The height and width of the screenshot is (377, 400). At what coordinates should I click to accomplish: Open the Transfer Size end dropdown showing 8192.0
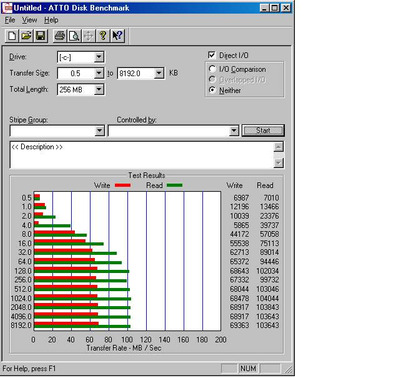pos(159,73)
